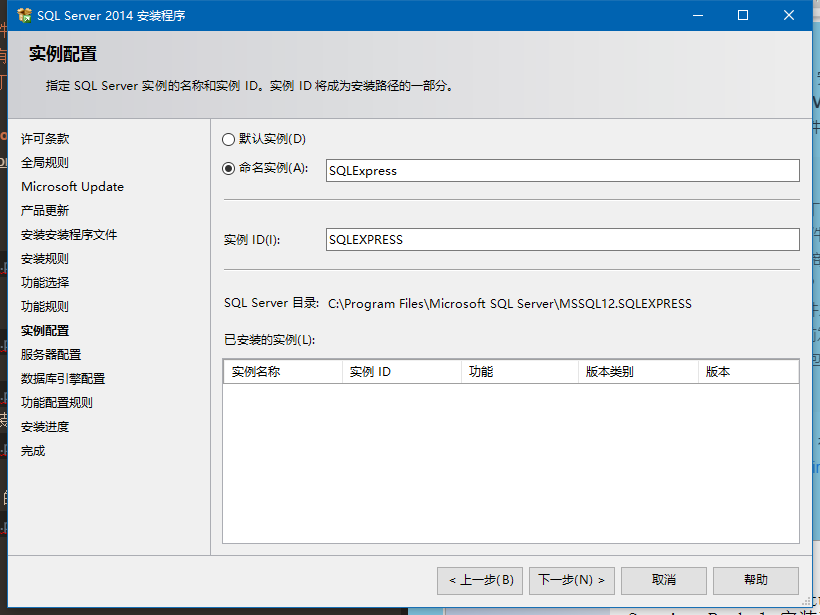This screenshot has height=615, width=820.
Task: Click the 实例配置 page heading
Action: click(63, 54)
